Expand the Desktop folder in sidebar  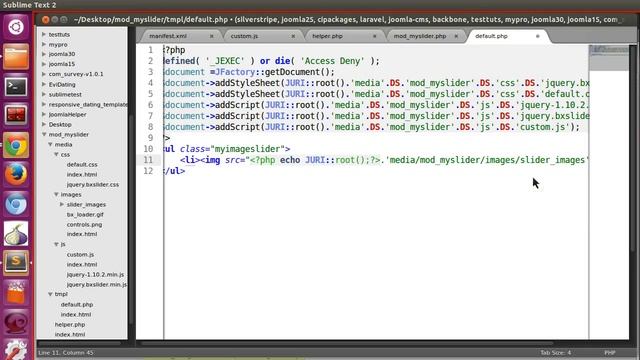click(x=44, y=124)
